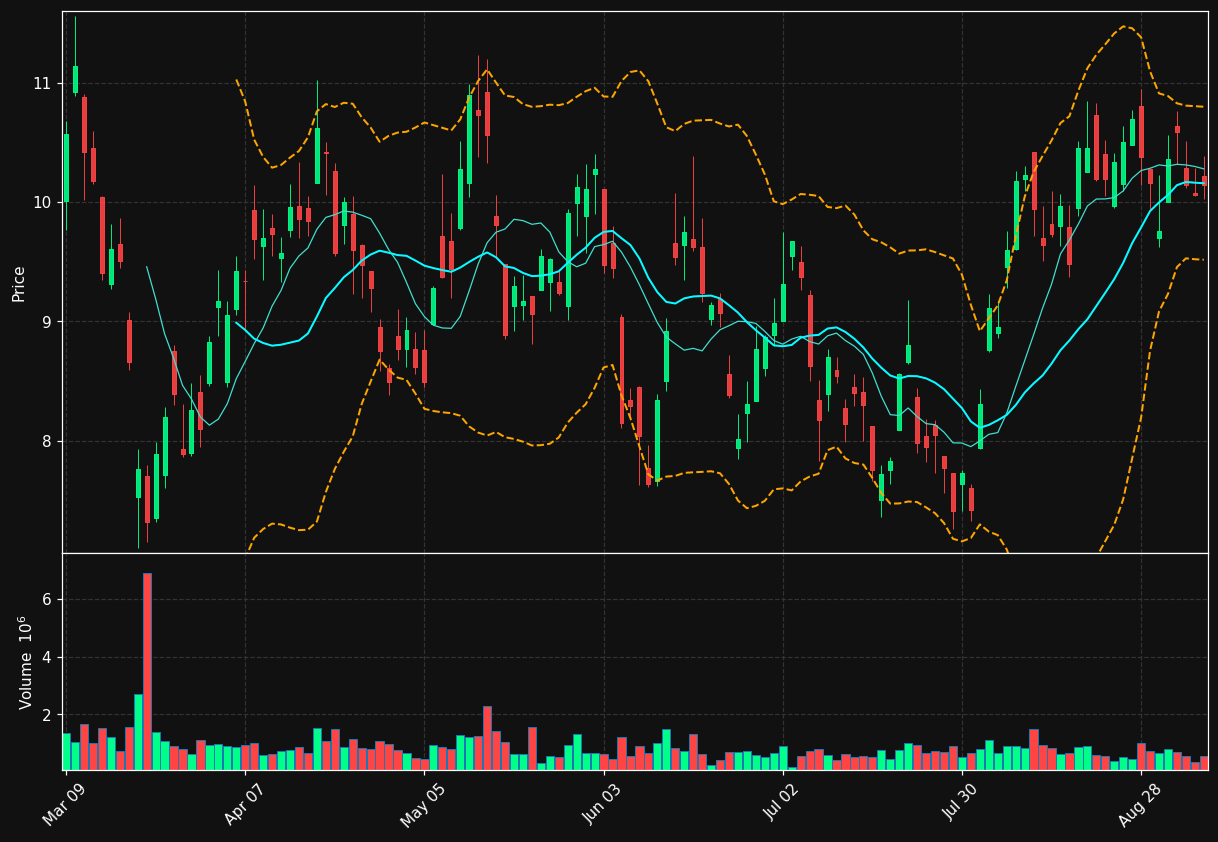This screenshot has width=1218, height=842.
Task: Click the tall green volume bar before the spike
Action: [x=138, y=732]
